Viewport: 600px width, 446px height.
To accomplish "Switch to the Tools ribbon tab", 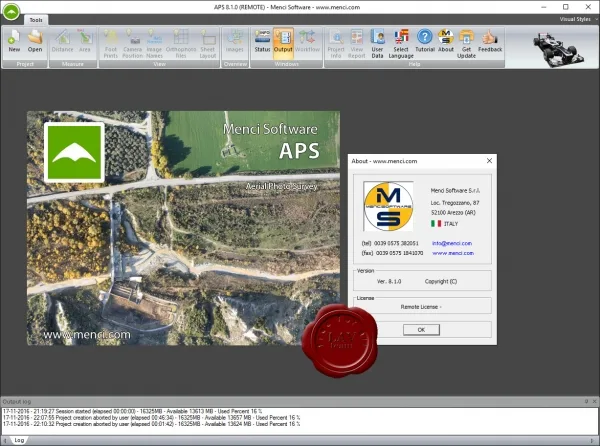I will tap(36, 20).
